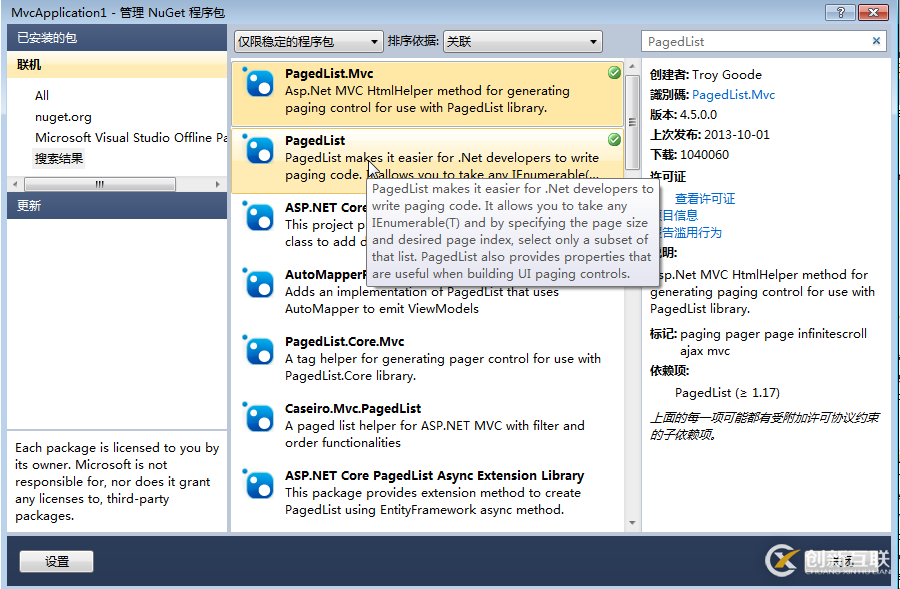Image resolution: width=900 pixels, height=589 pixels.
Task: Click the AutoMapper package icon
Action: click(258, 284)
